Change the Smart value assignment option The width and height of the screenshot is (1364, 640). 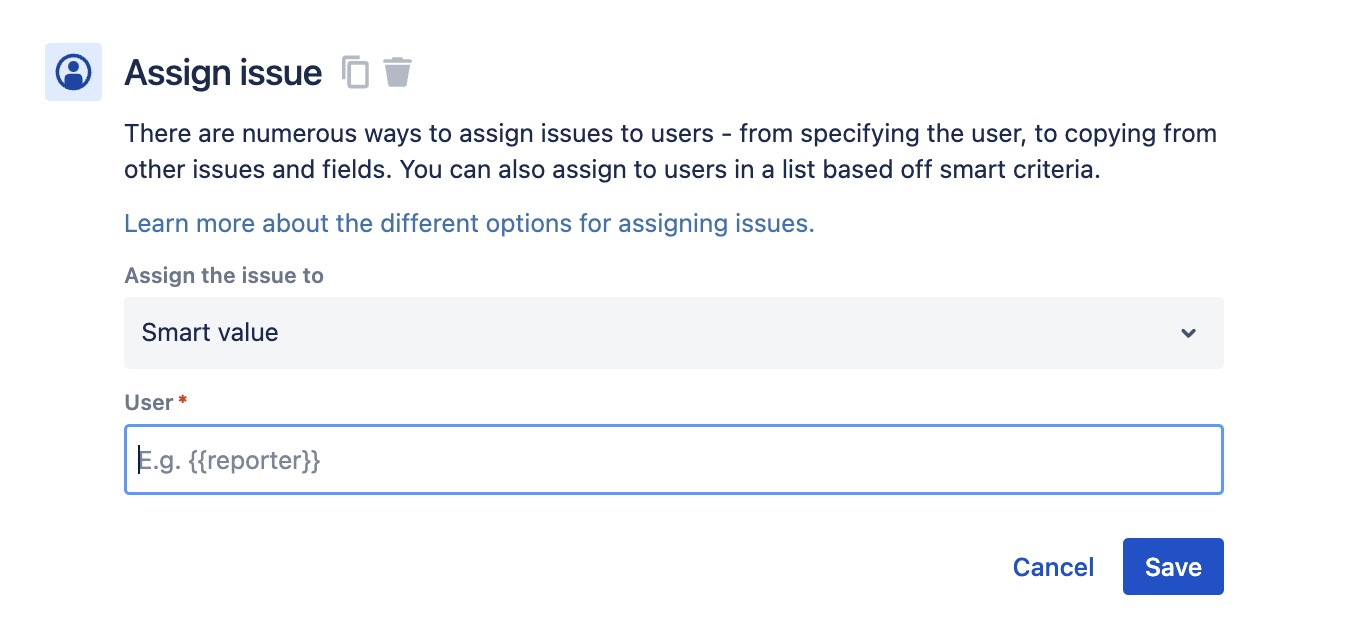pyautogui.click(x=673, y=332)
